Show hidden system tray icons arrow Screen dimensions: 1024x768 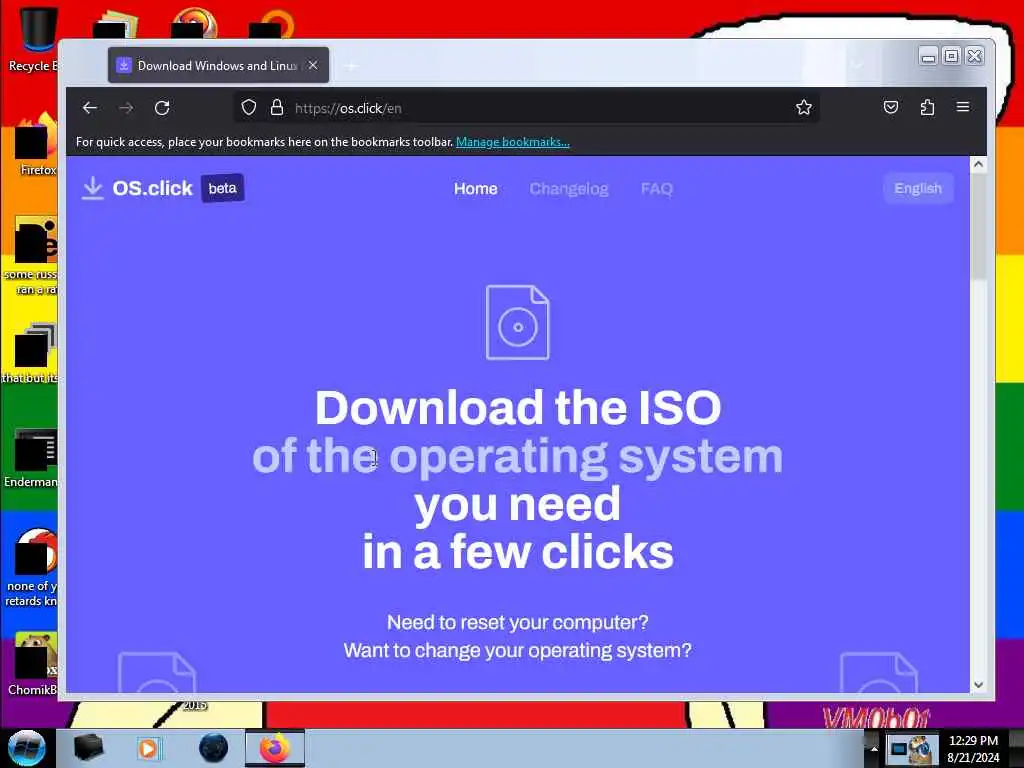click(x=874, y=748)
